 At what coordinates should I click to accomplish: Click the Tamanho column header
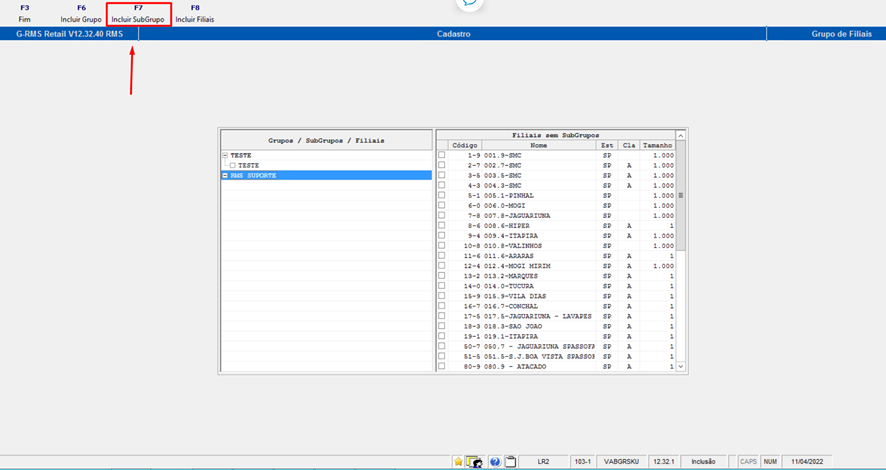tap(658, 145)
